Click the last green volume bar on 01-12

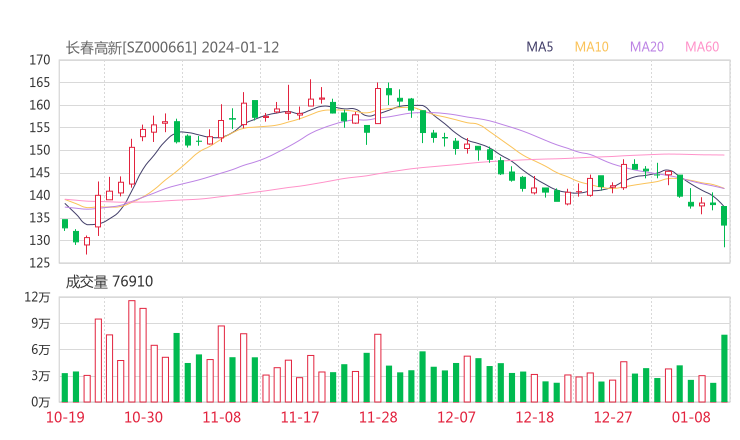724,369
